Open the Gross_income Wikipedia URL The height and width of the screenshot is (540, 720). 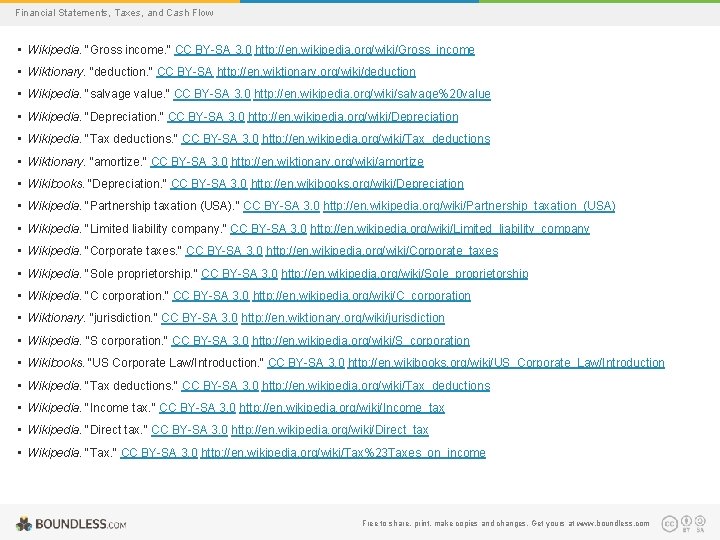click(365, 50)
